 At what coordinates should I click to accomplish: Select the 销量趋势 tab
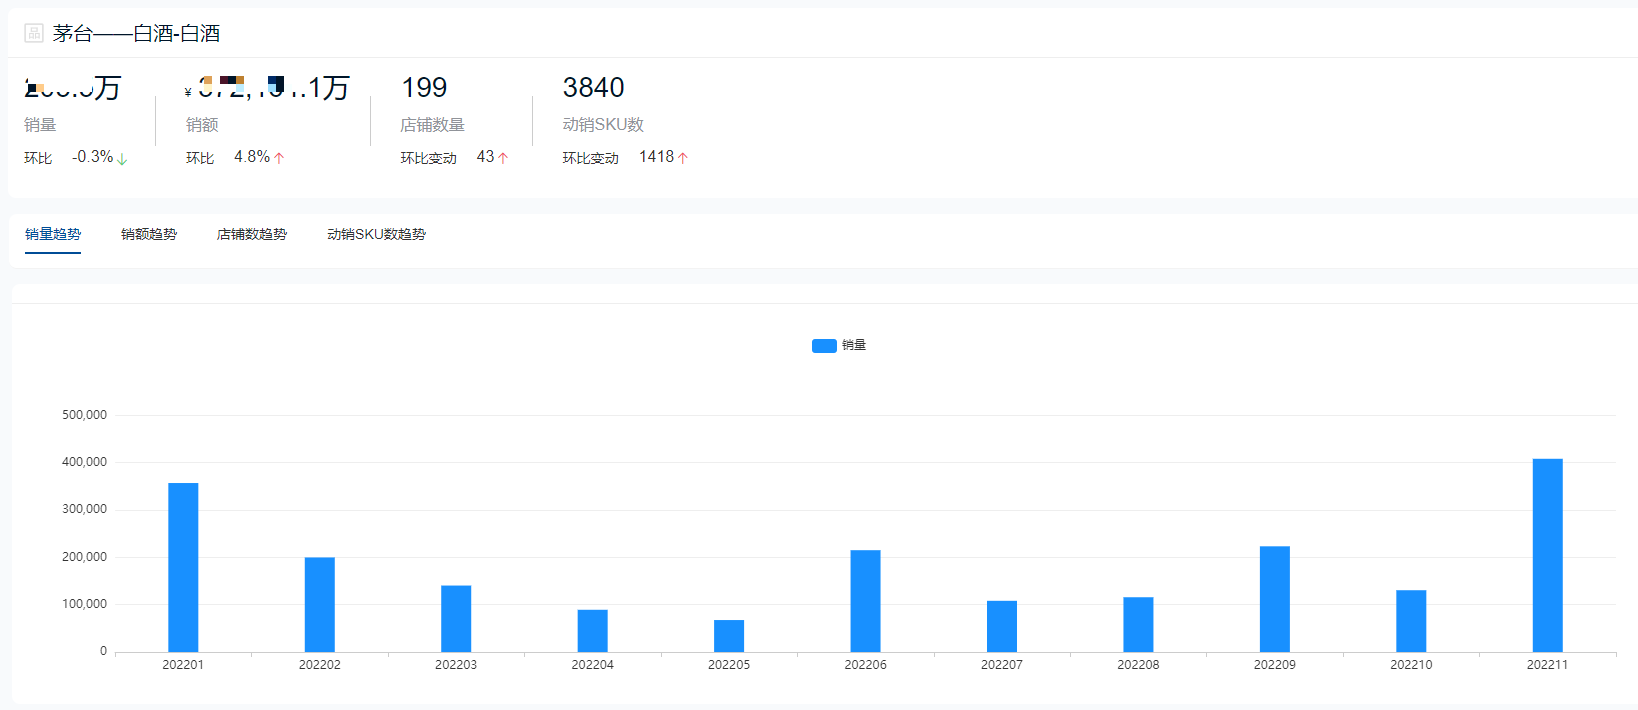(x=53, y=234)
